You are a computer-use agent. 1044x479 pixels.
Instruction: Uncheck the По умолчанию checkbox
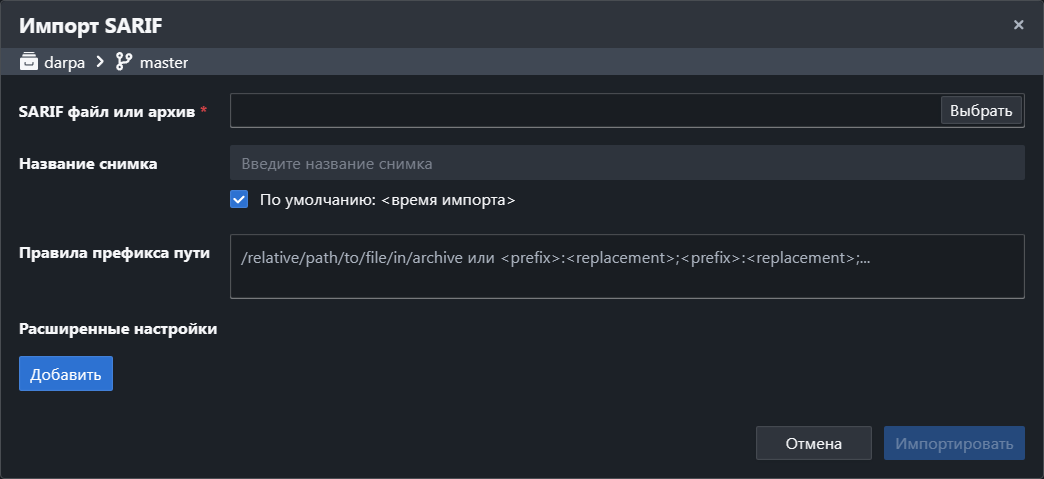coord(239,199)
